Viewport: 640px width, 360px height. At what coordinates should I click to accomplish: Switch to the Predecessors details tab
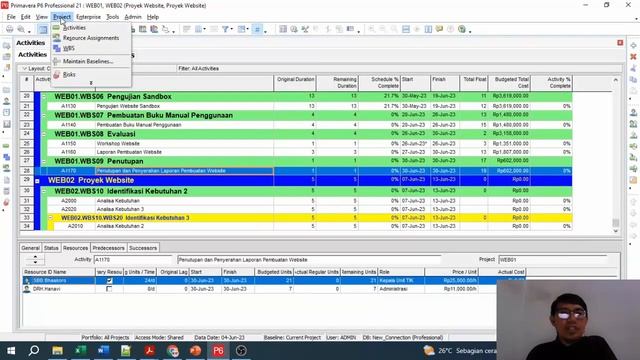(x=108, y=248)
